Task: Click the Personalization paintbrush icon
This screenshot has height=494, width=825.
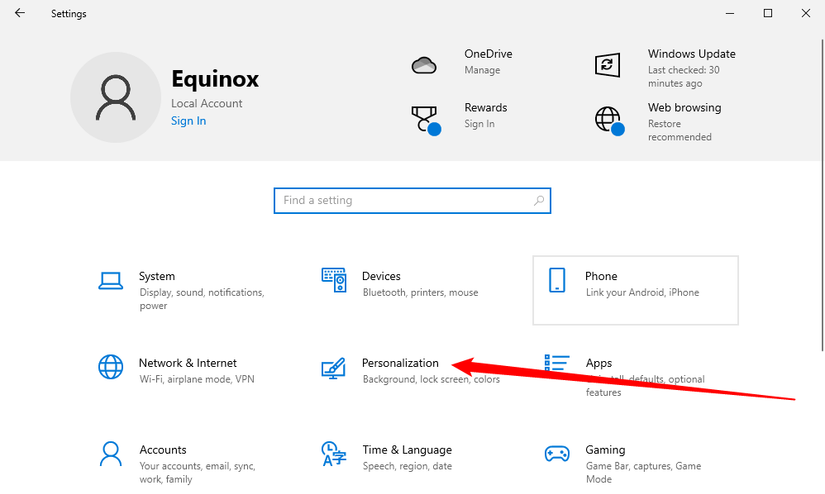Action: tap(334, 368)
